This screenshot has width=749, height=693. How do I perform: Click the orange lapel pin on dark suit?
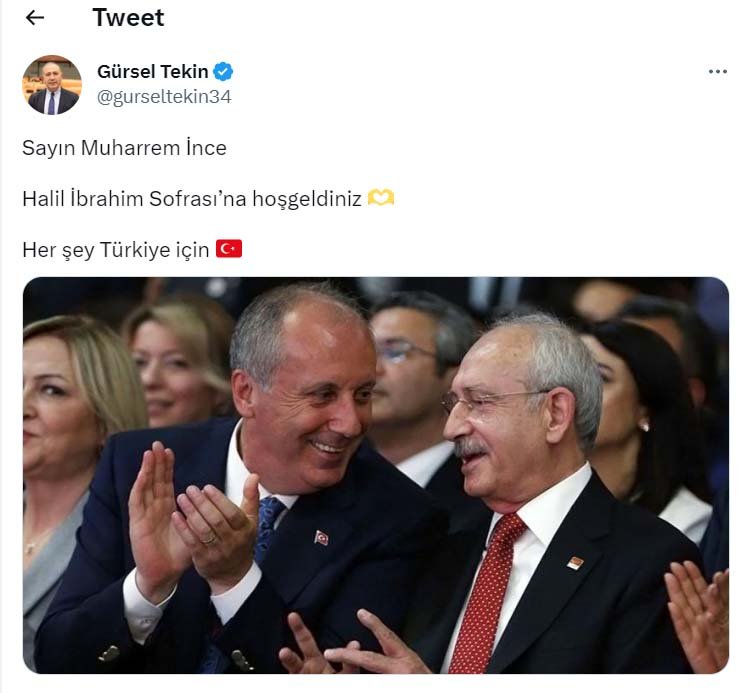tap(575, 563)
